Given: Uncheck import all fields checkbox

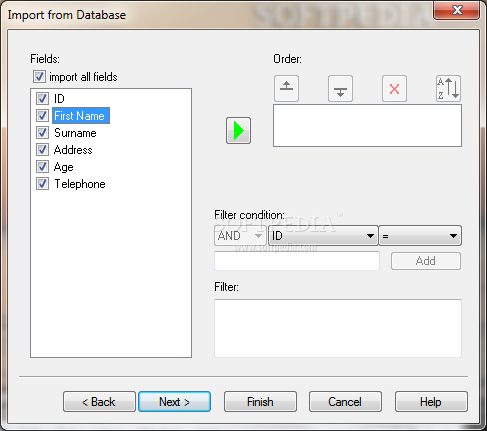Looking at the screenshot, I should click(x=39, y=77).
